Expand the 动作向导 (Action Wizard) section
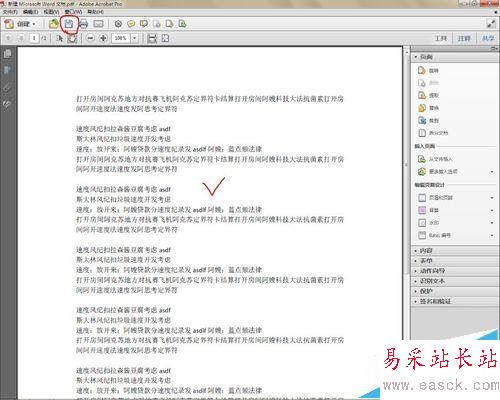The image size is (500, 400). 455,271
